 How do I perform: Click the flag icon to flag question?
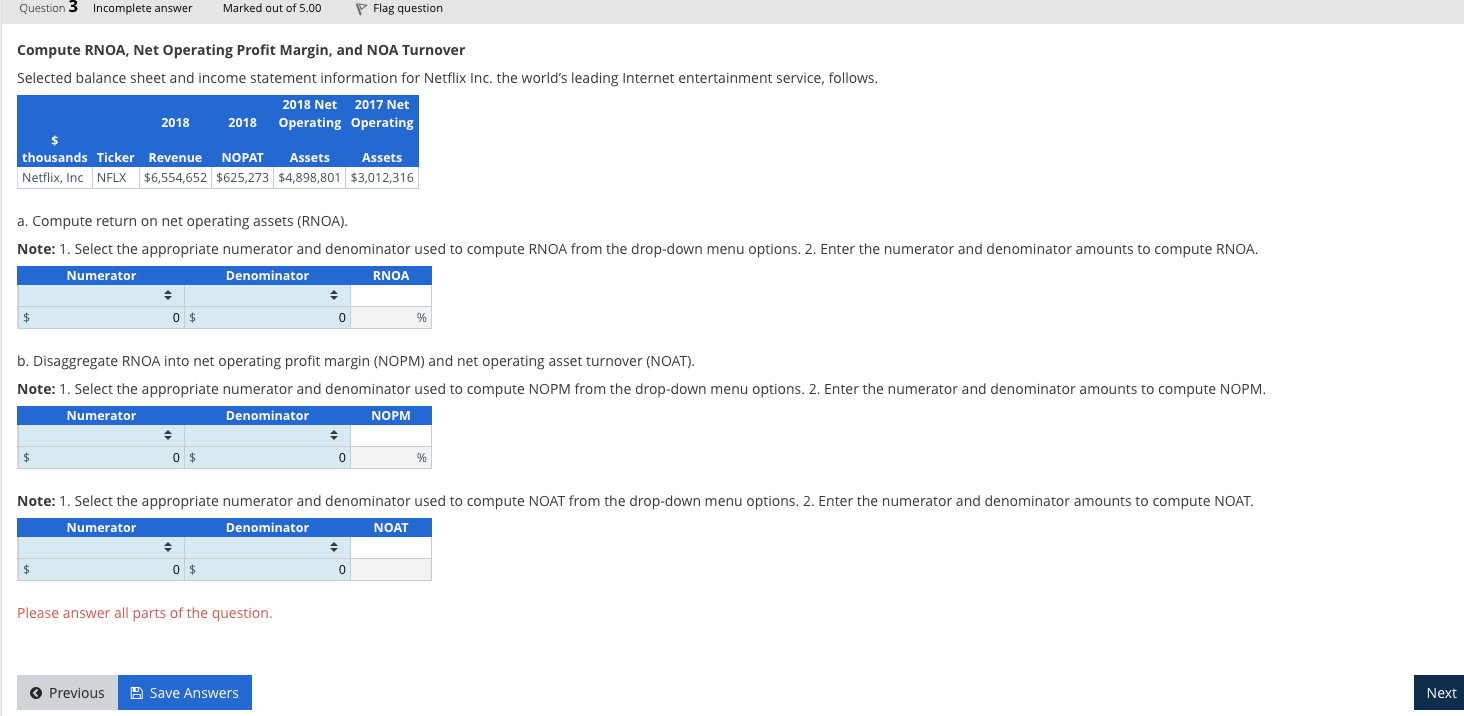coord(359,8)
